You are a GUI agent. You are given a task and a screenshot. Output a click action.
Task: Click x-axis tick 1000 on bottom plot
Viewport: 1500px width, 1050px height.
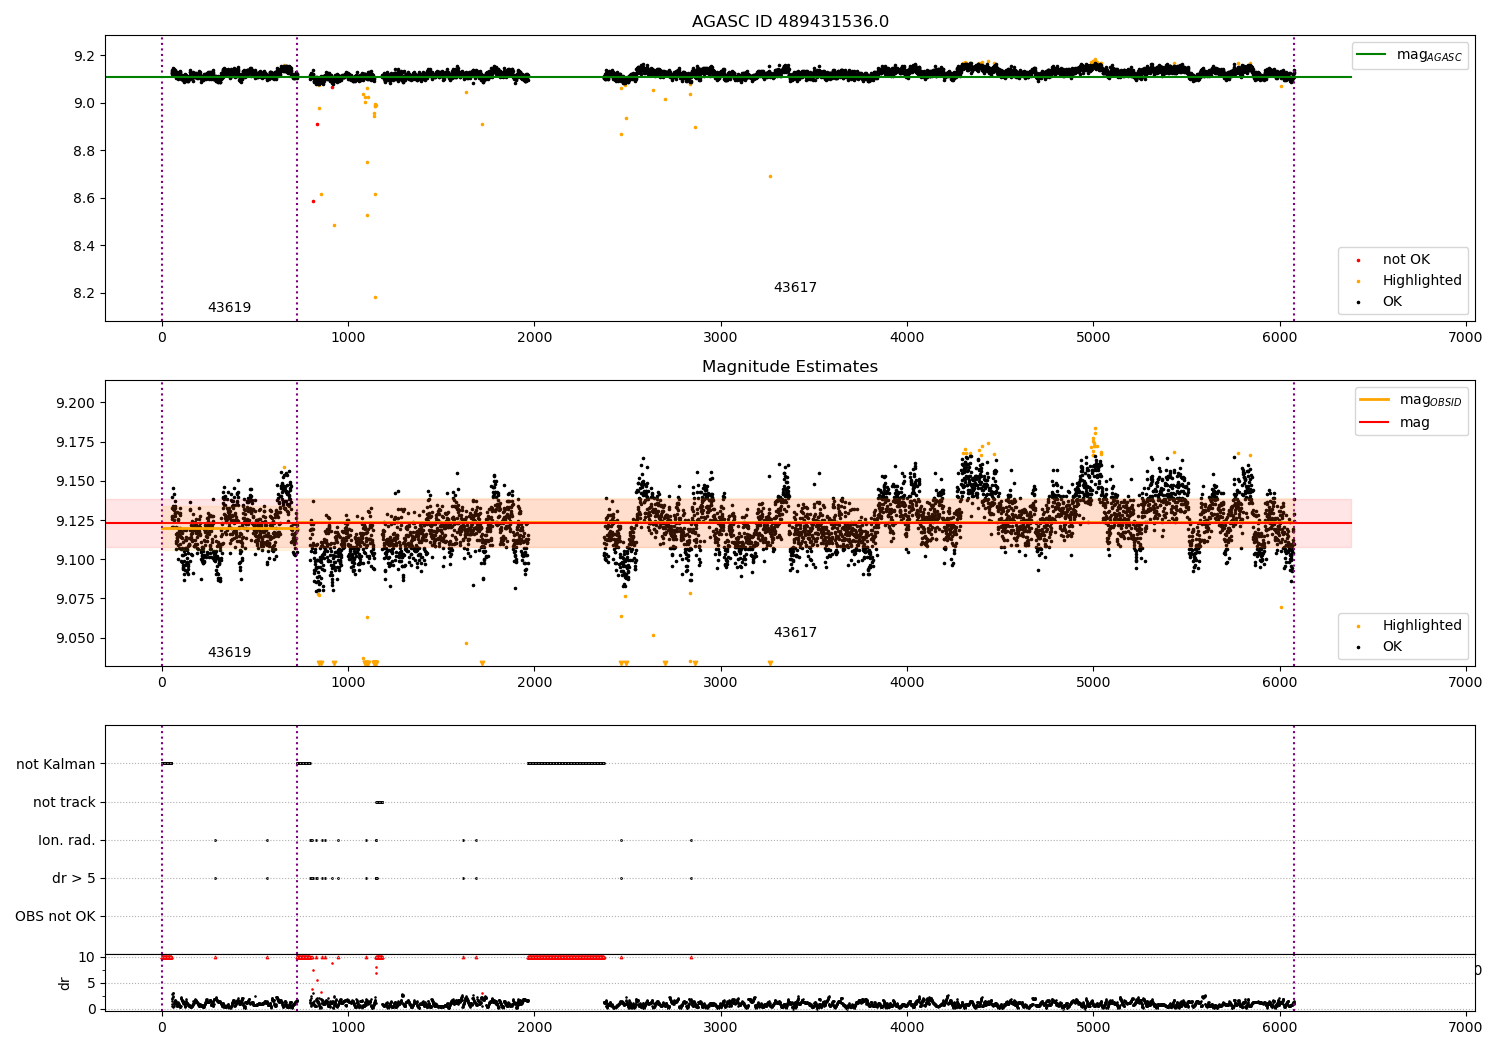click(x=348, y=1027)
